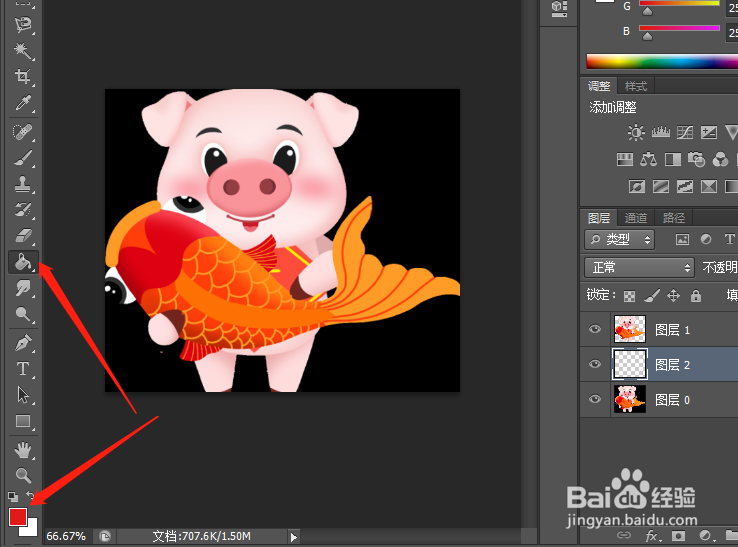Add a Brightness/Contrast adjustment
738x547 pixels.
[x=636, y=132]
